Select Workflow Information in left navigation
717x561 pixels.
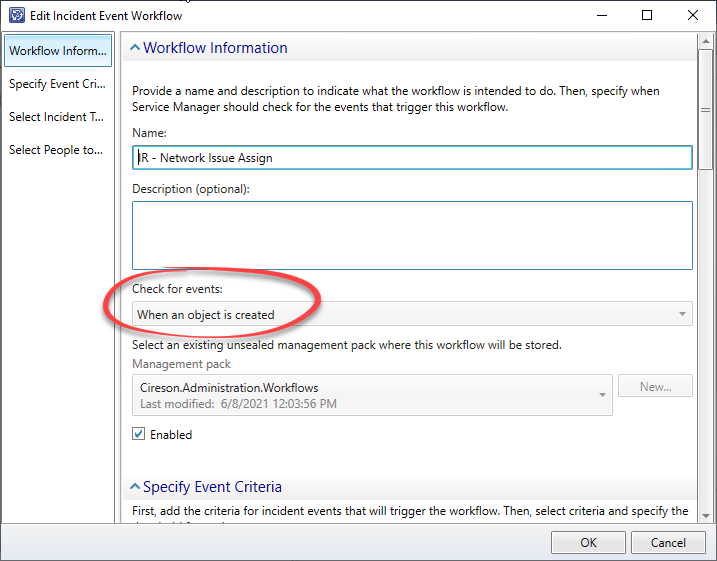(57, 51)
